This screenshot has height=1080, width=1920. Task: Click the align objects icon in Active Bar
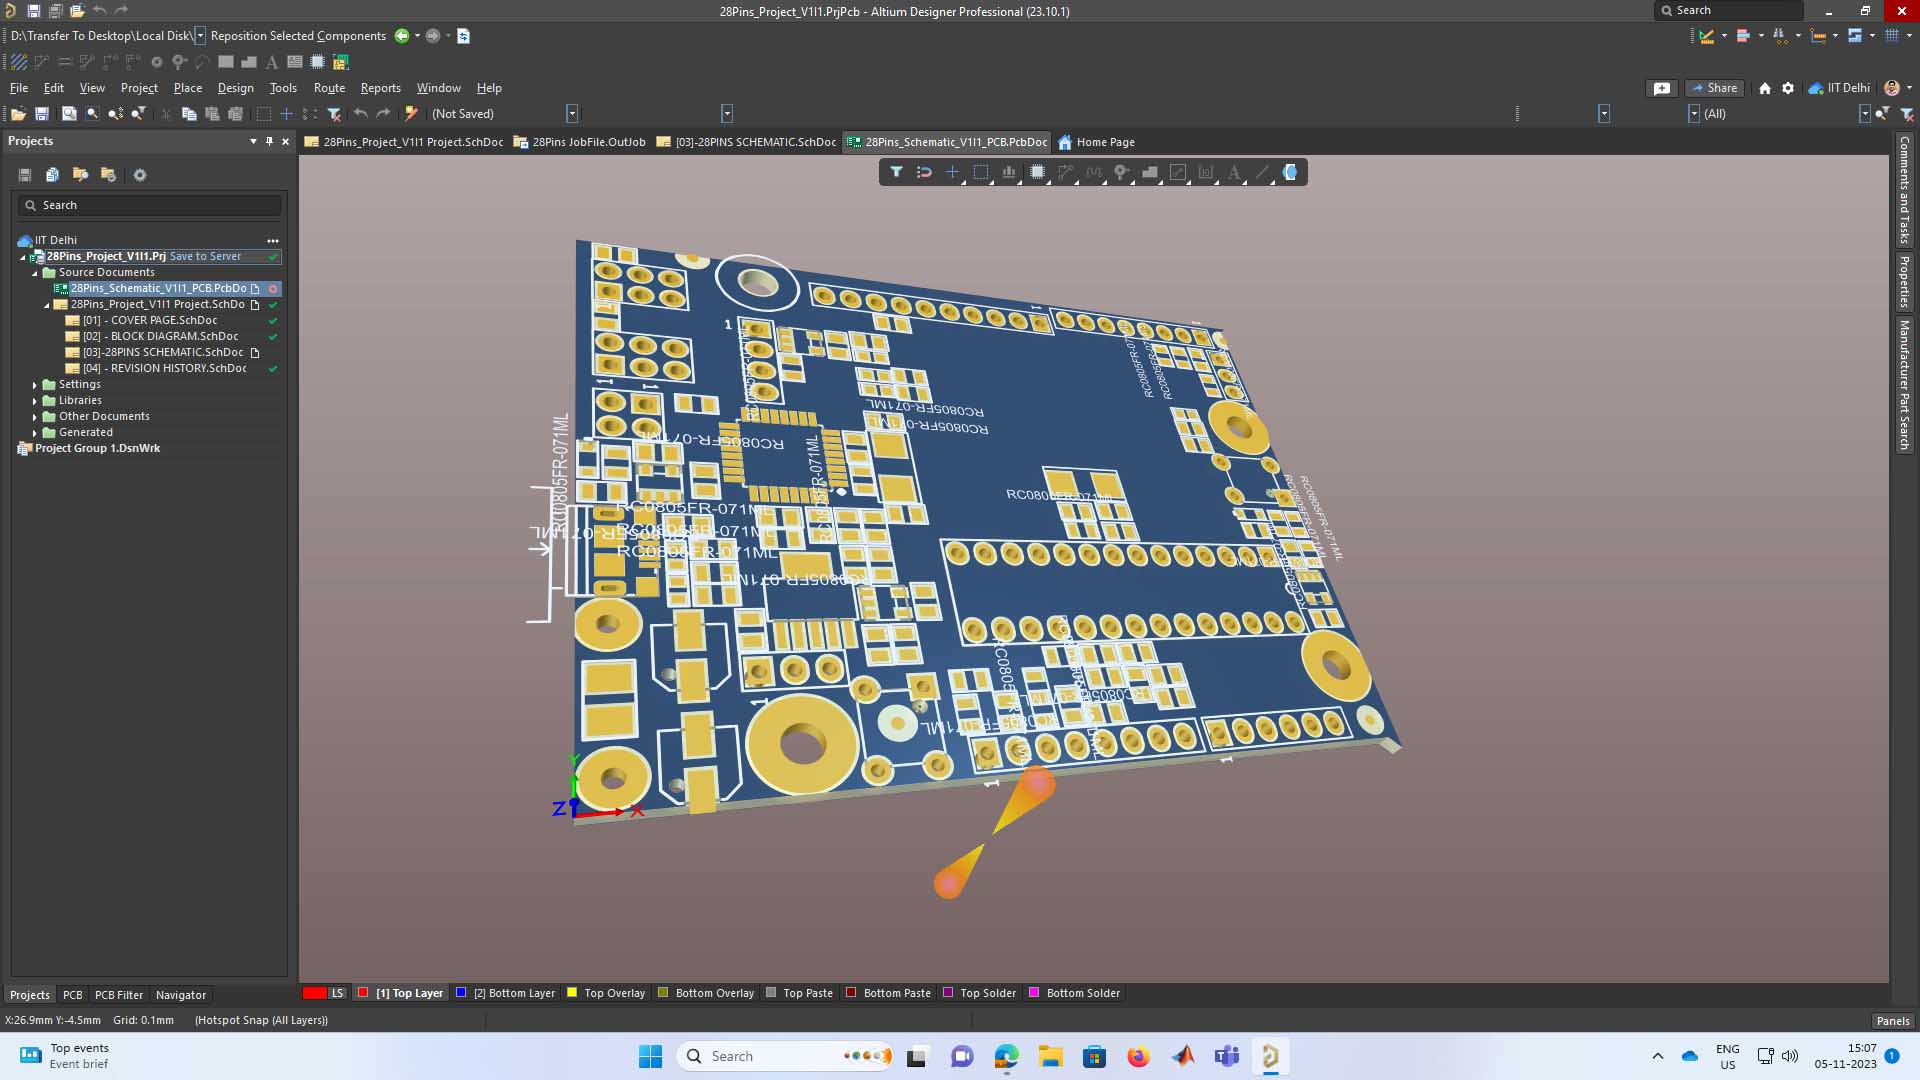tap(1009, 172)
